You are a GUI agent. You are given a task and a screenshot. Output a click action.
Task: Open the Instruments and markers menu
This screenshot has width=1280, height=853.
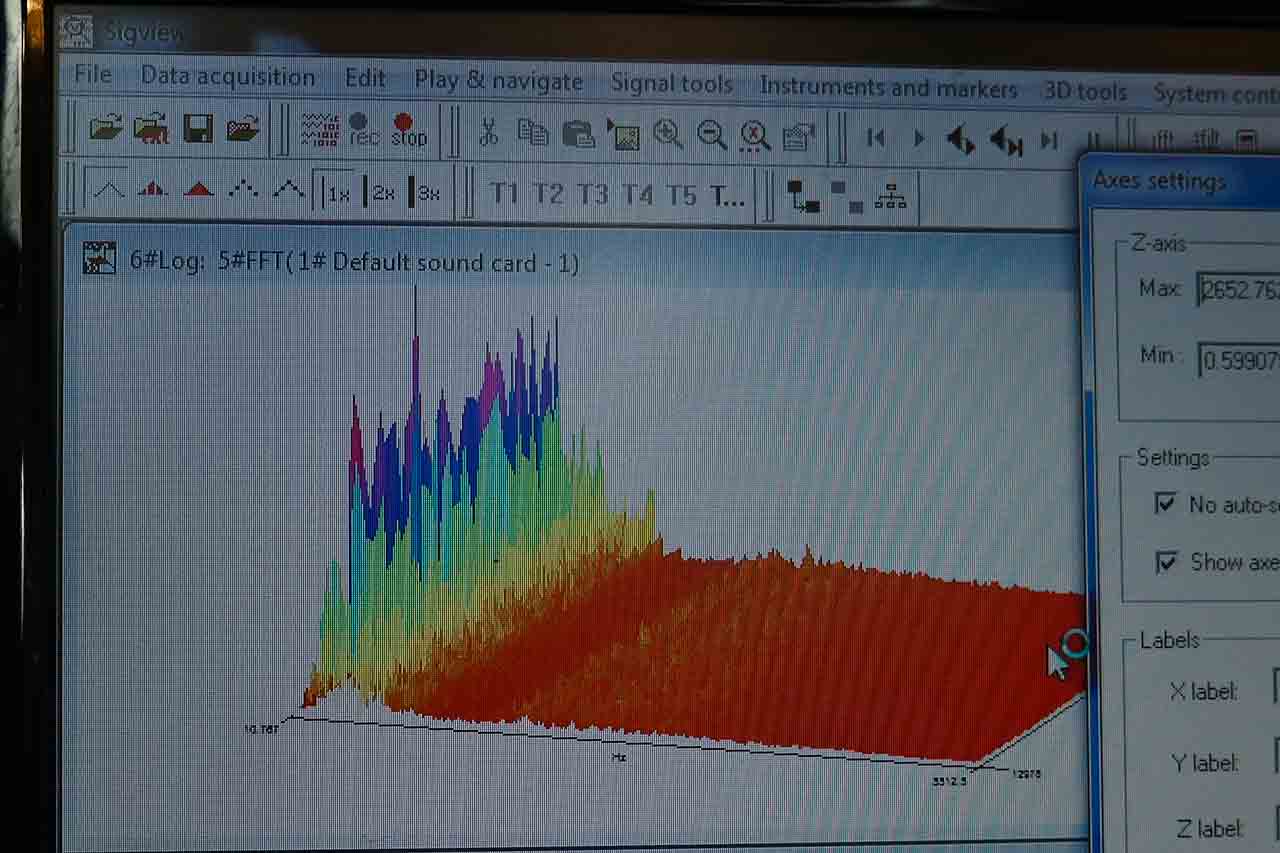click(x=887, y=88)
